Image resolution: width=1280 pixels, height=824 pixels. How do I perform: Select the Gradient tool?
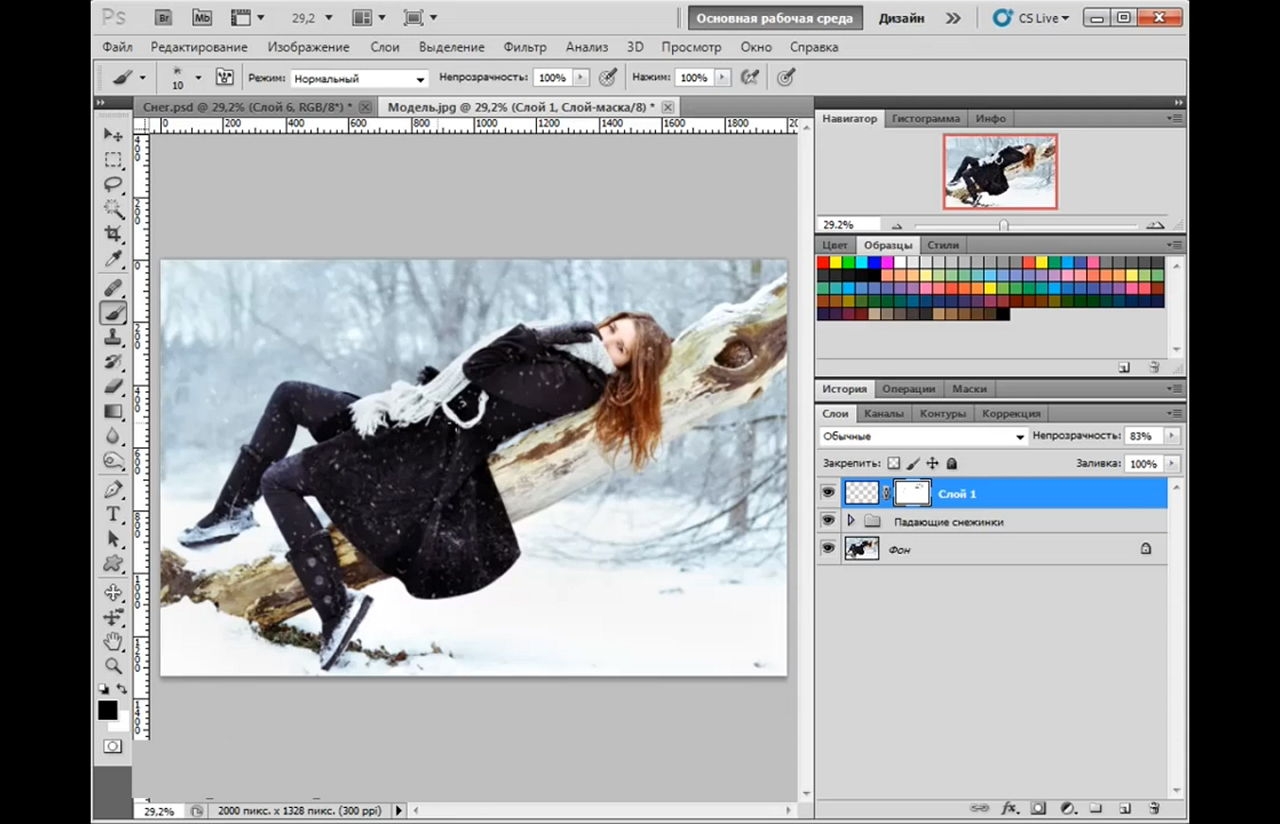click(113, 412)
